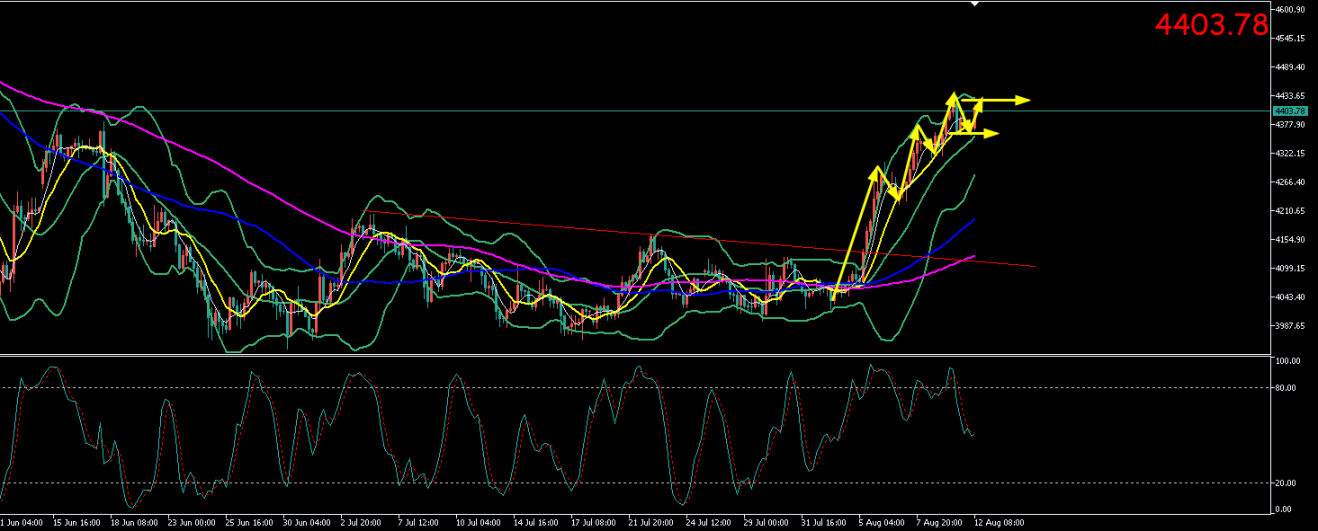Image resolution: width=1318 pixels, height=531 pixels.
Task: Click the 4433.65 price axis label
Action: click(x=1291, y=96)
